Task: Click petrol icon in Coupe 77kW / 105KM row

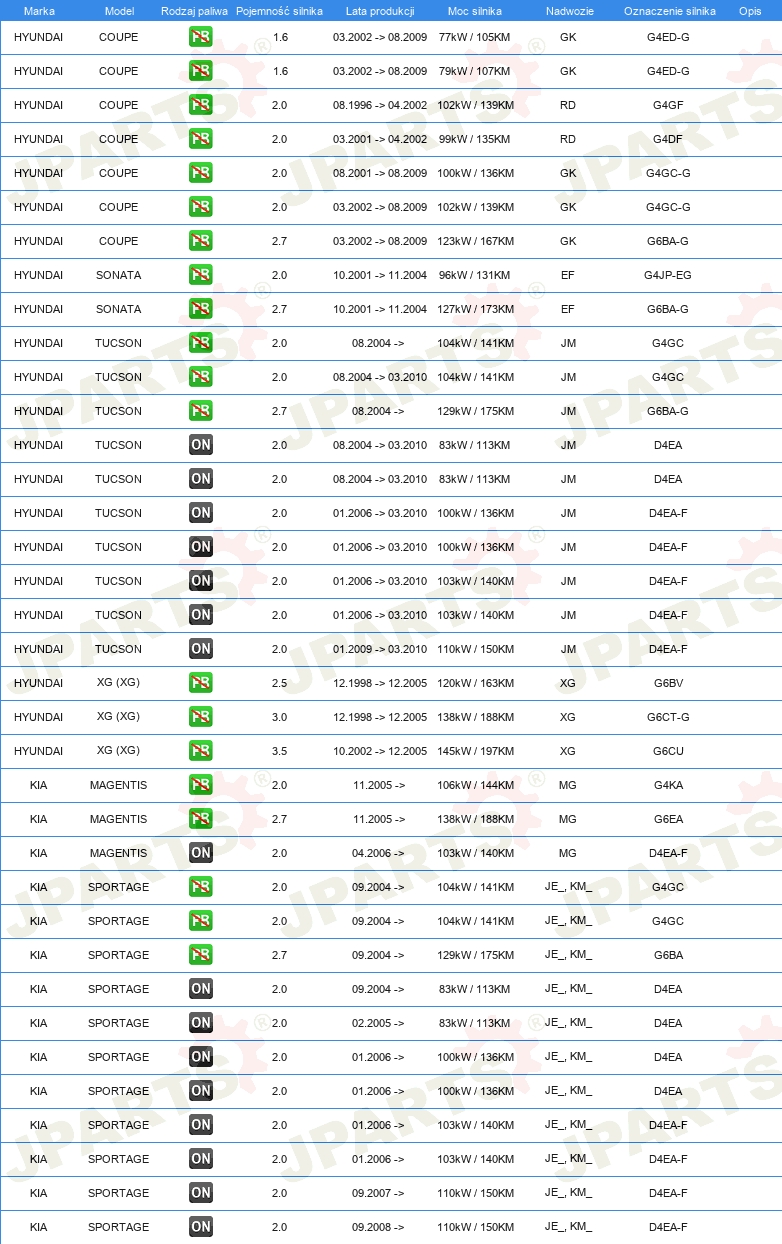Action: [201, 37]
